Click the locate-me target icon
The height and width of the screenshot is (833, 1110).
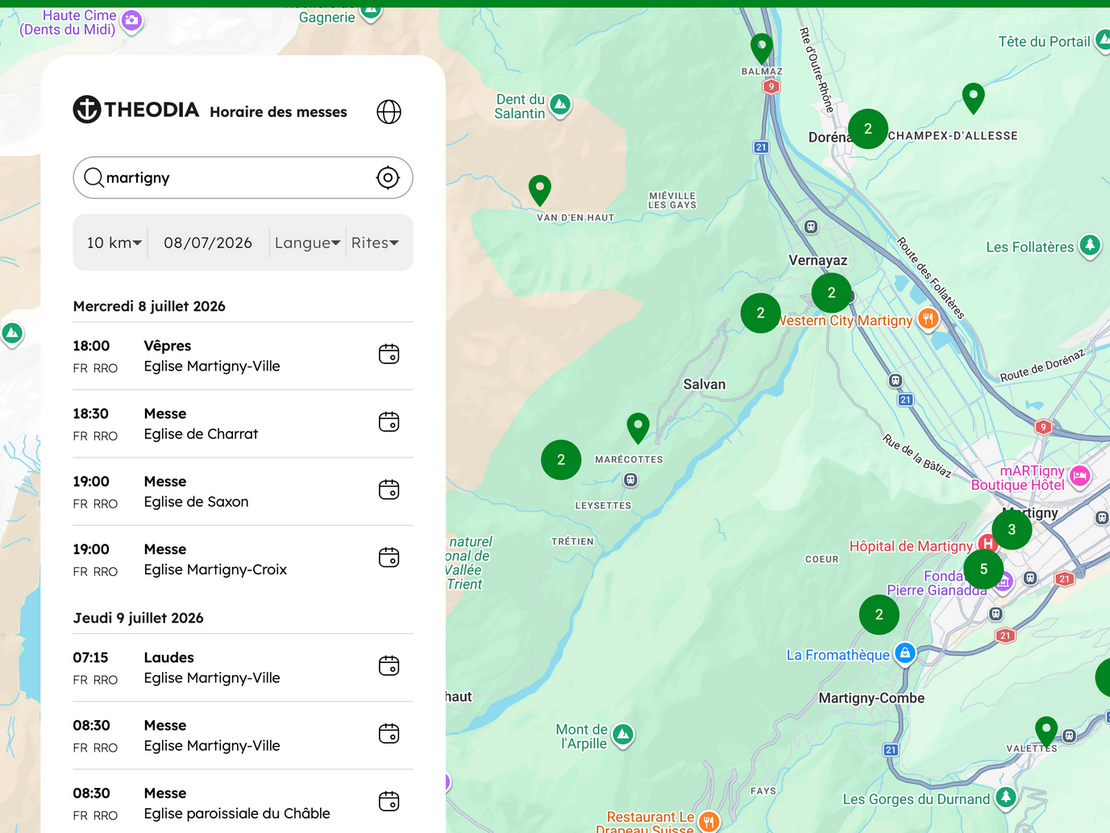(x=388, y=178)
